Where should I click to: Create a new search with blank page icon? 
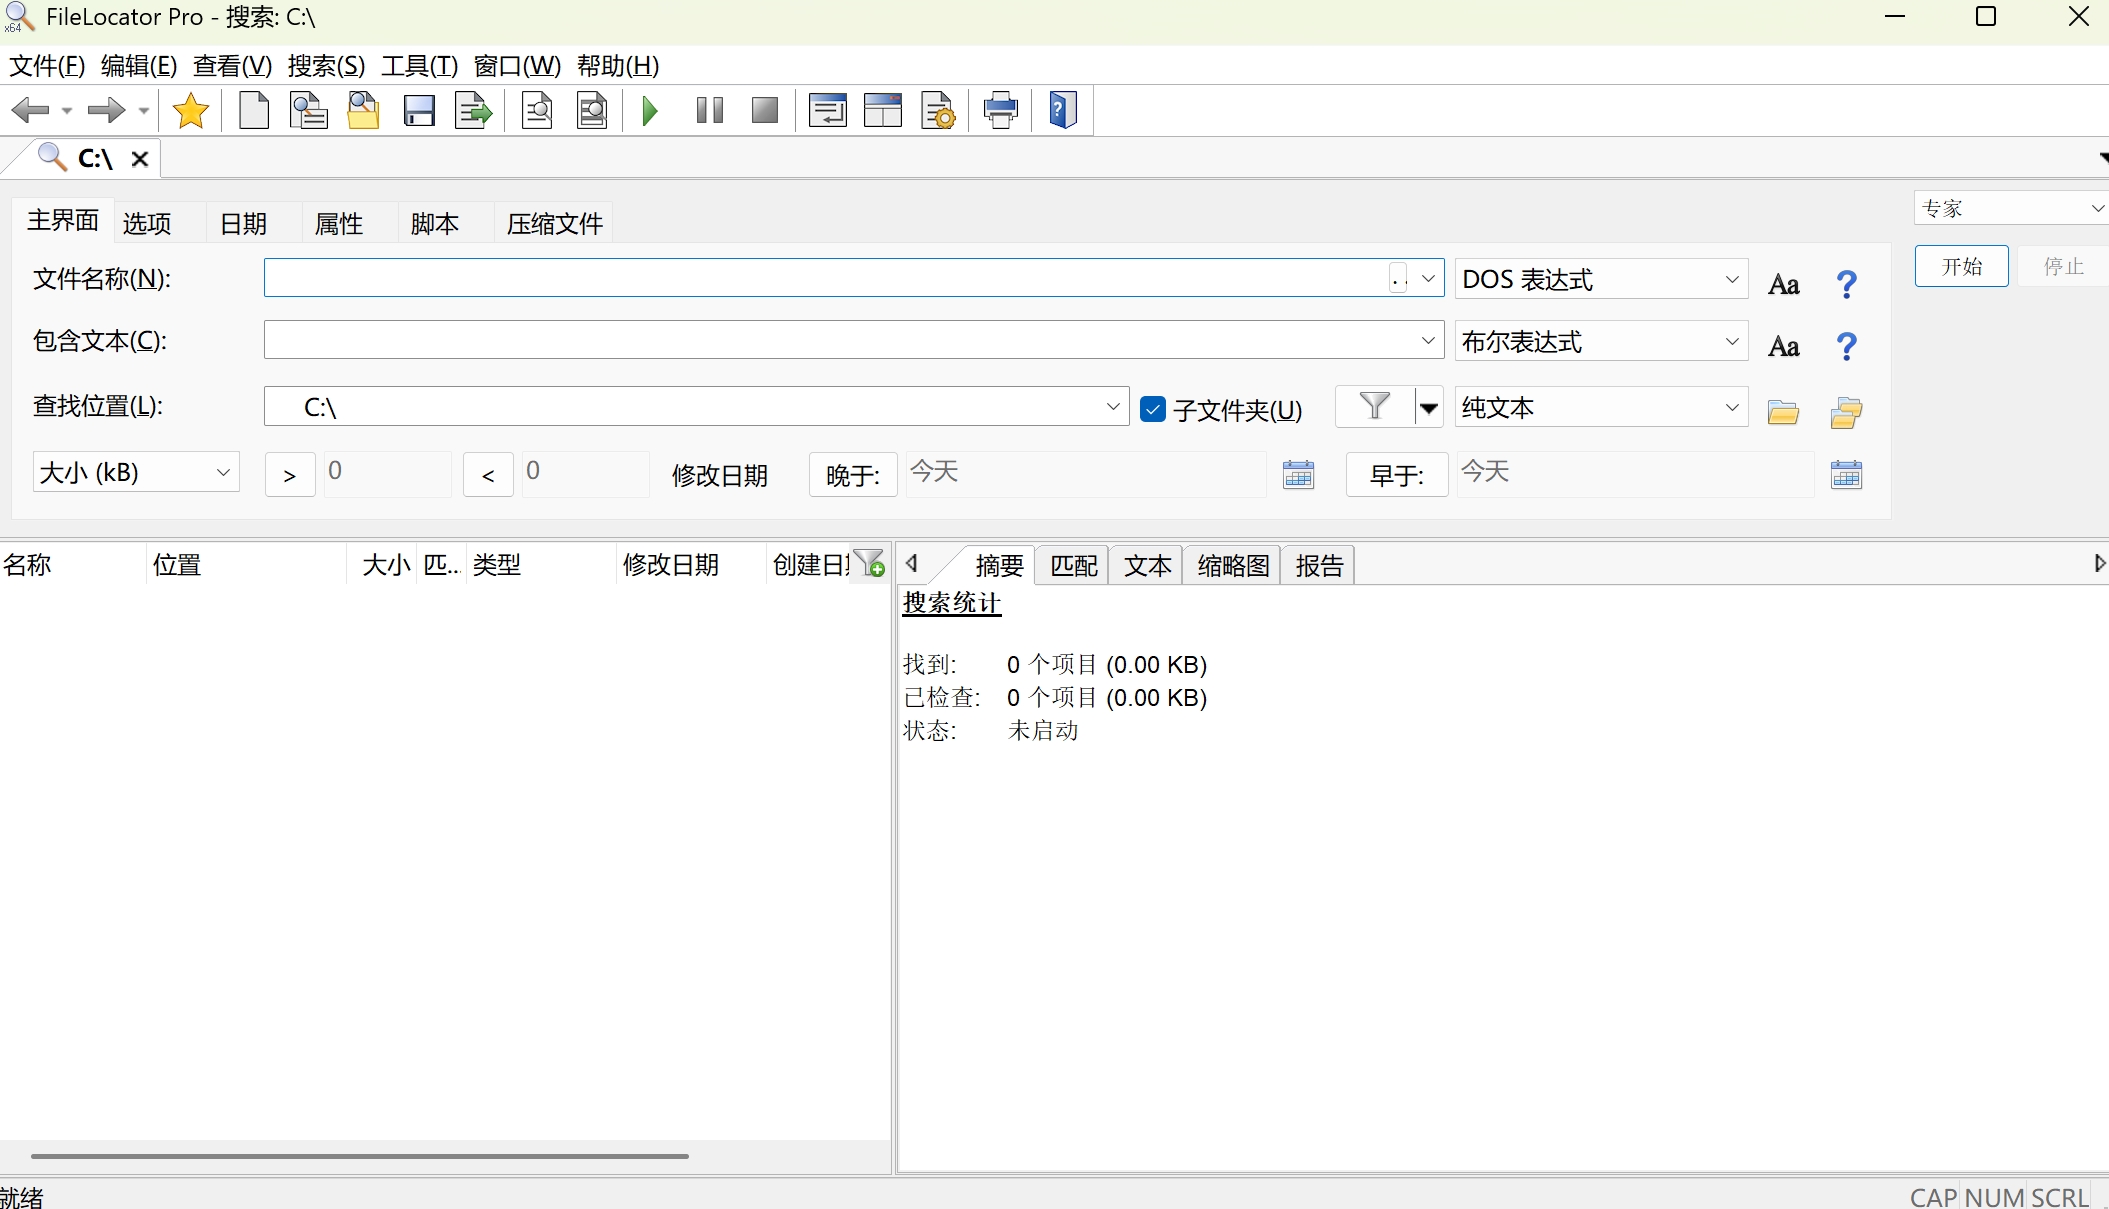click(254, 110)
